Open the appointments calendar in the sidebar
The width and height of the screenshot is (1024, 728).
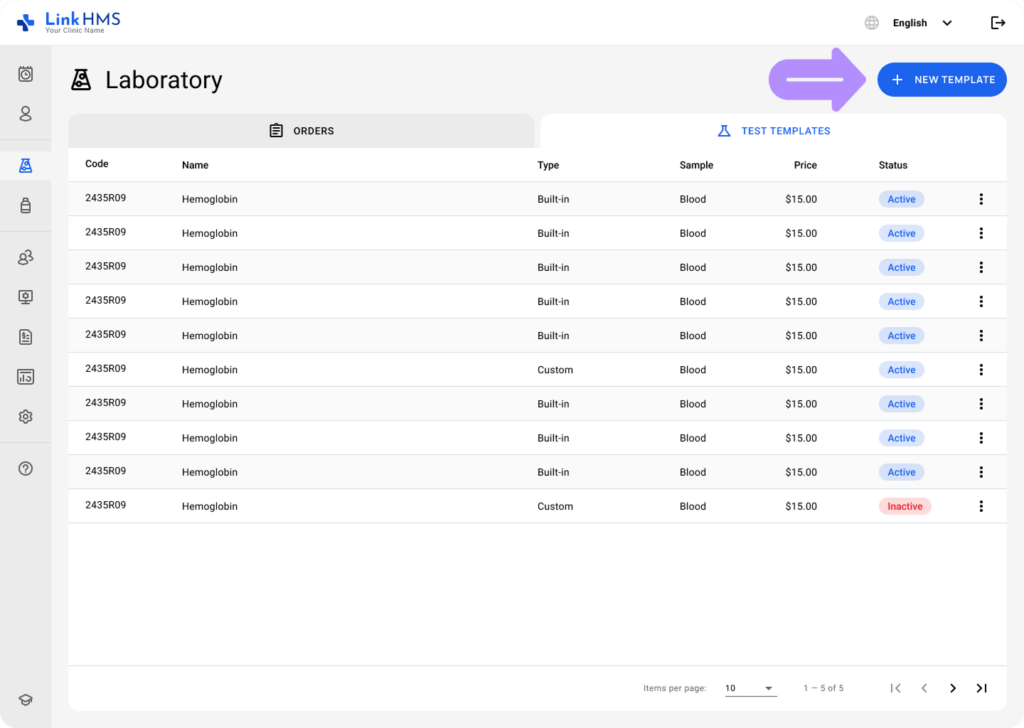25,74
